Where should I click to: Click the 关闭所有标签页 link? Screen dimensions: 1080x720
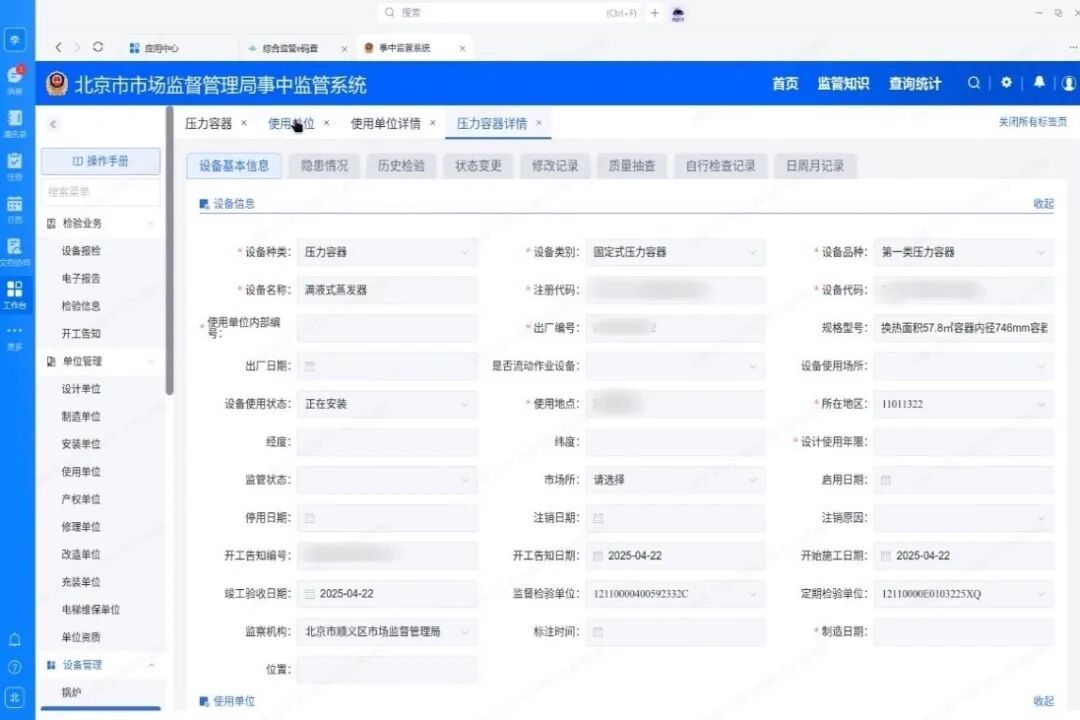[x=1032, y=122]
